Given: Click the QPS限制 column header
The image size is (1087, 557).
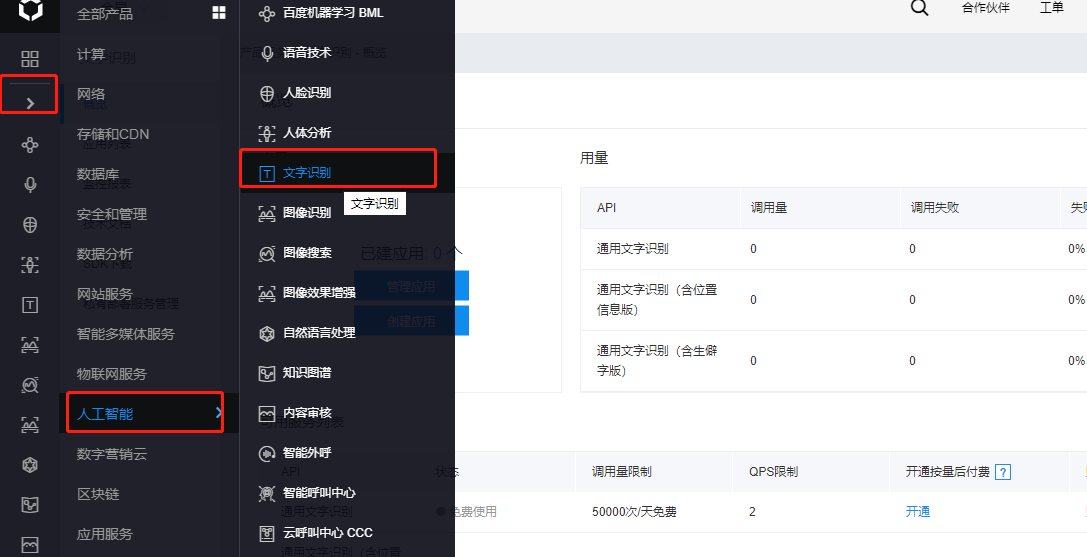Looking at the screenshot, I should pos(773,472).
